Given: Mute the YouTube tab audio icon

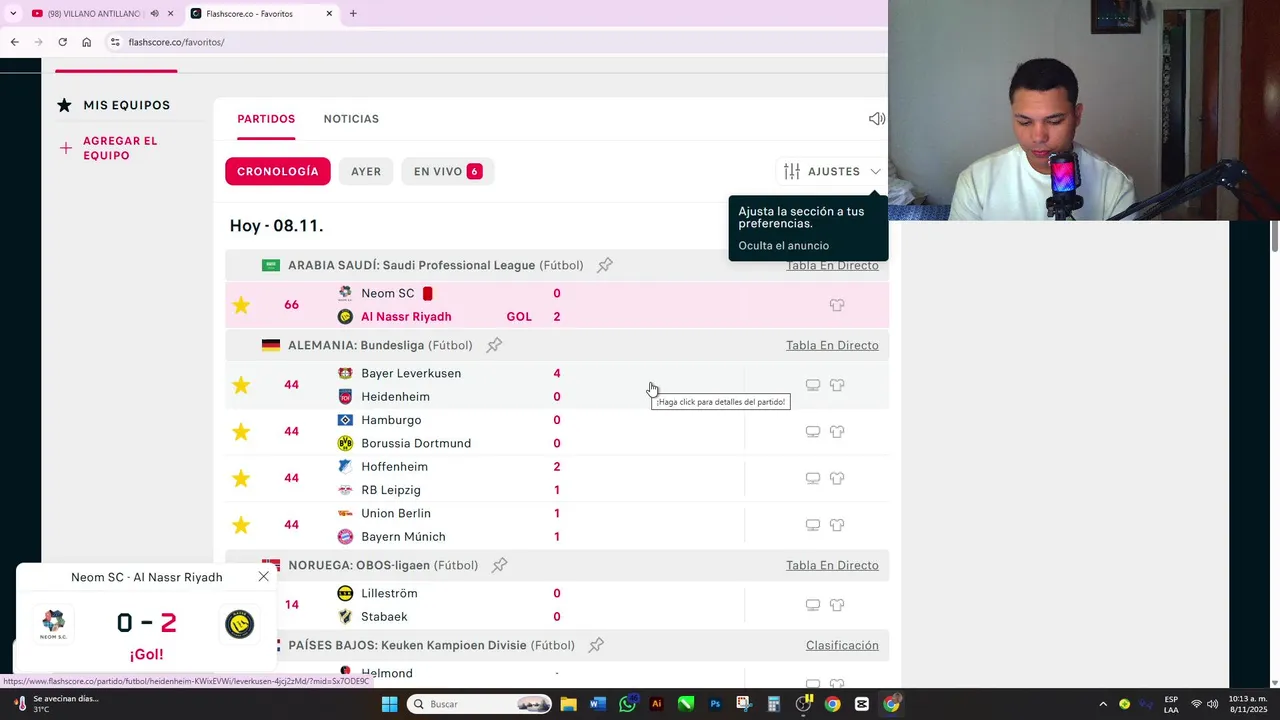Looking at the screenshot, I should coord(154,13).
